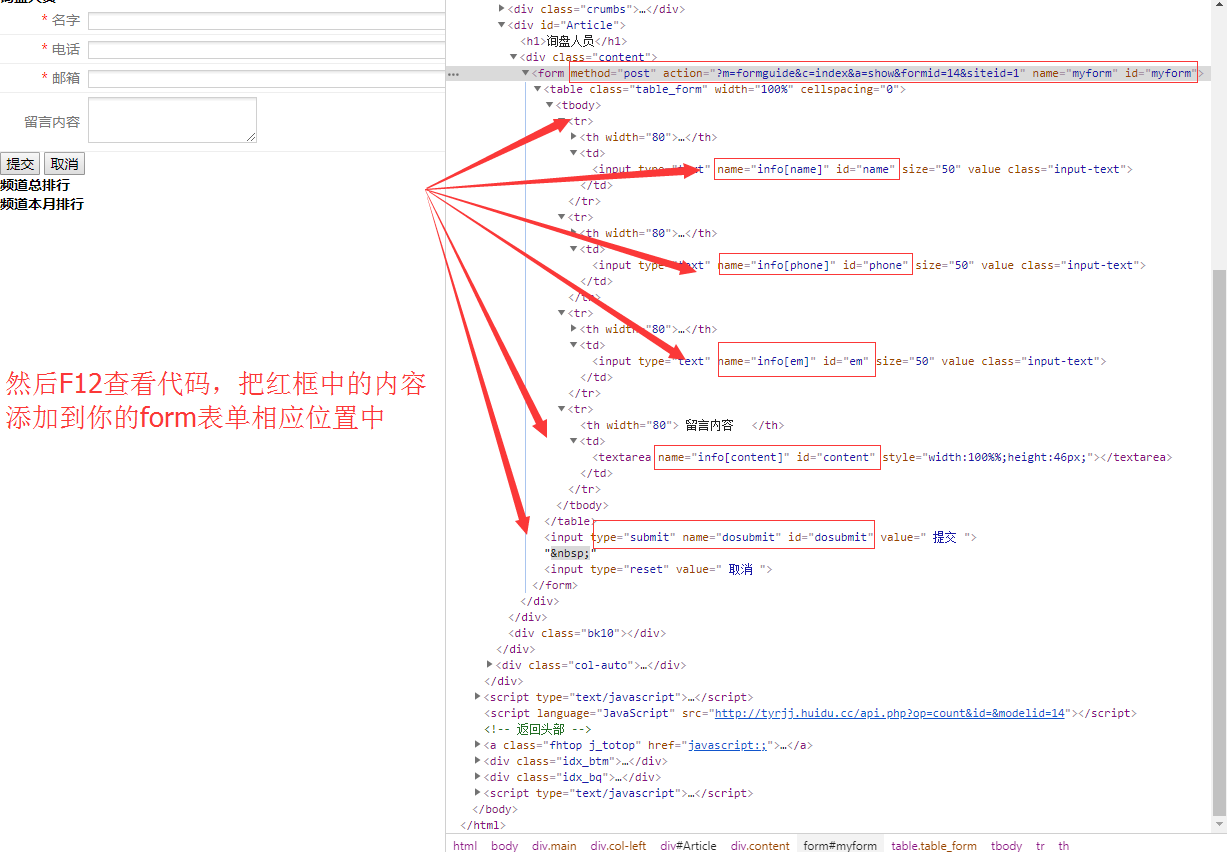1227x852 pixels.
Task: Select the h1 询盘人员 element line
Action: [574, 41]
